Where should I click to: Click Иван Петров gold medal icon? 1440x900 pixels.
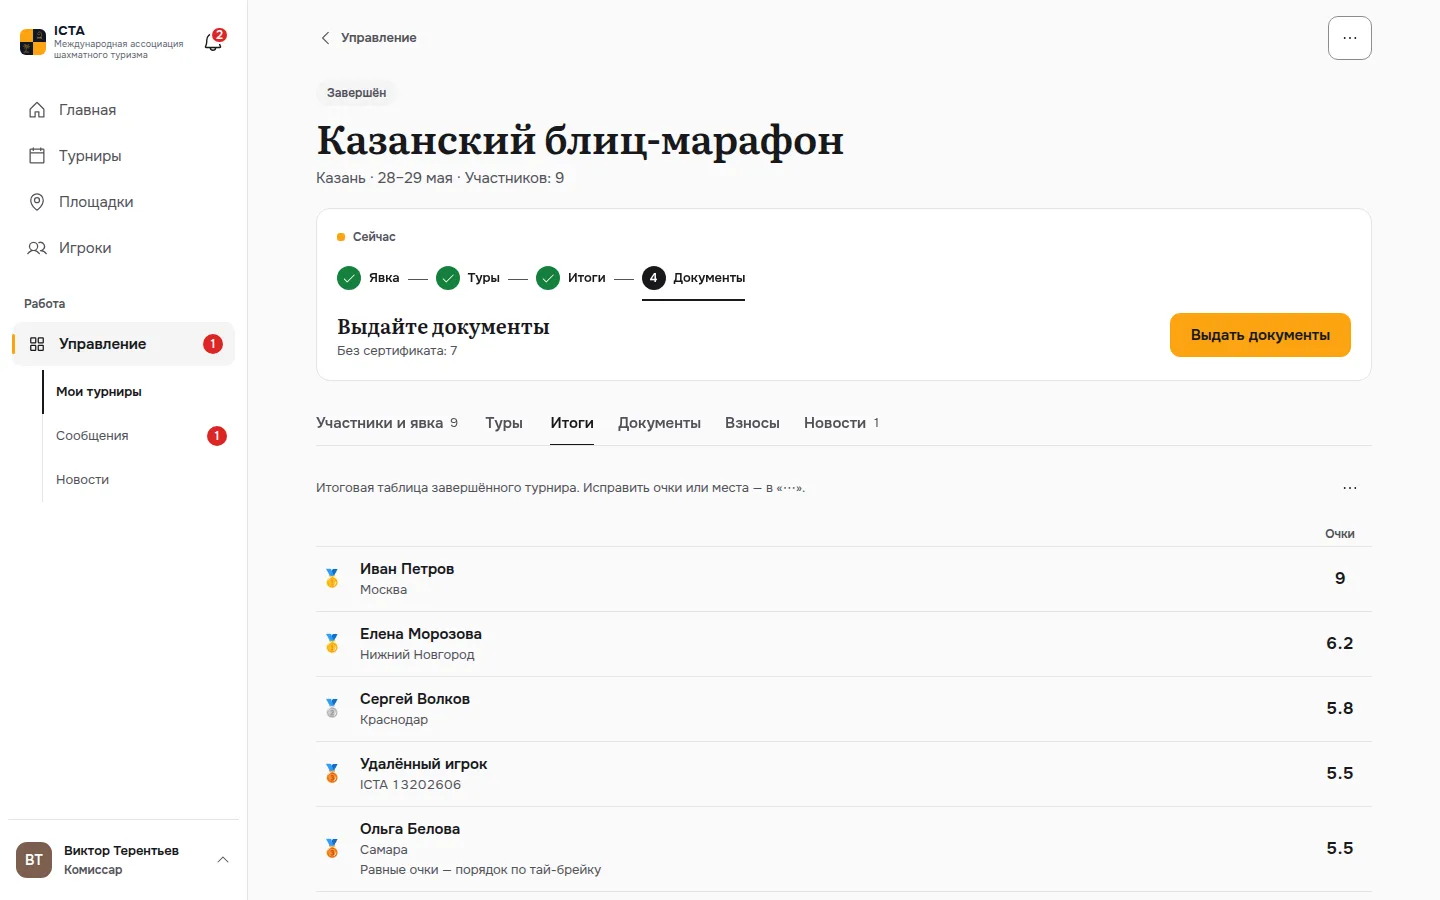(332, 578)
